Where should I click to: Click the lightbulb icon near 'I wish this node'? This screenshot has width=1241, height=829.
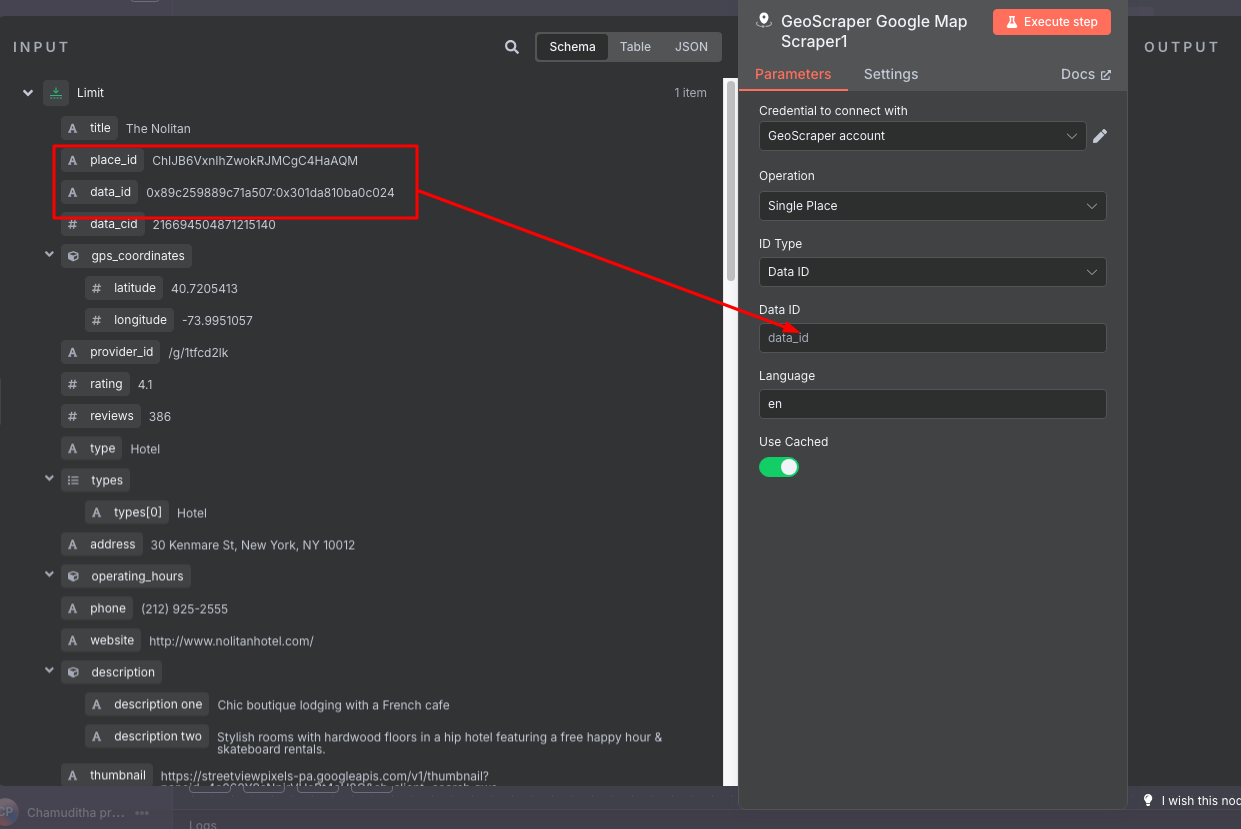1149,800
